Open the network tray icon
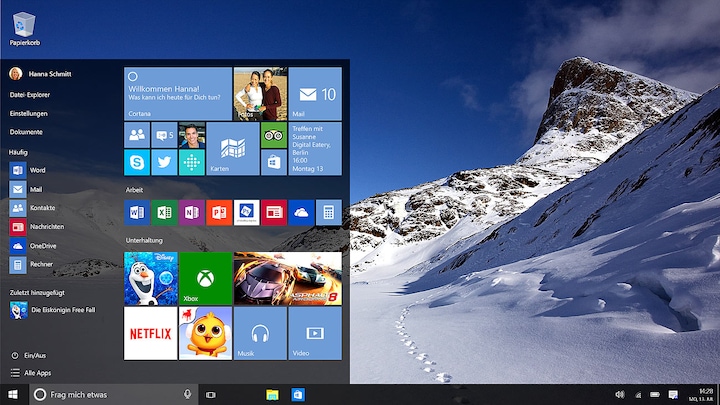Image resolution: width=720 pixels, height=405 pixels. 638,394
